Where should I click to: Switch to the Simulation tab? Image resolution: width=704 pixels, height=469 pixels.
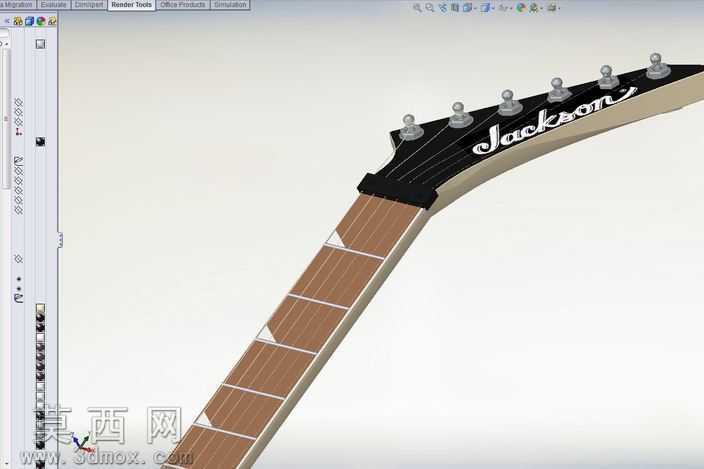click(230, 4)
